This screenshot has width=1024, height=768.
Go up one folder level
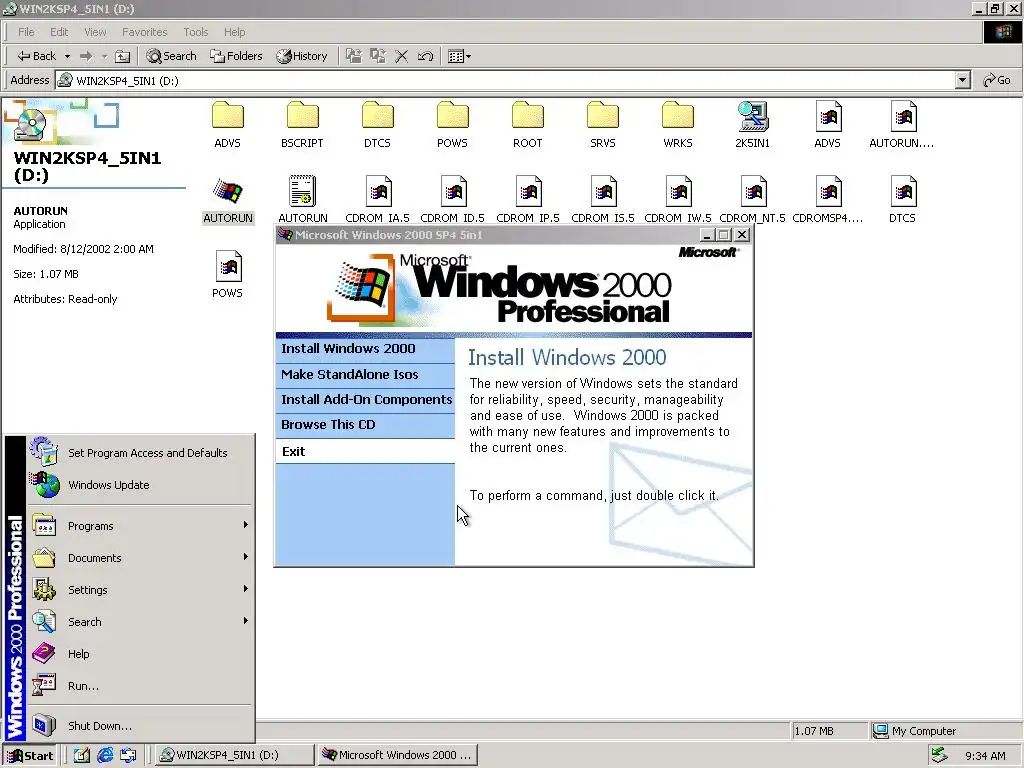pos(122,56)
